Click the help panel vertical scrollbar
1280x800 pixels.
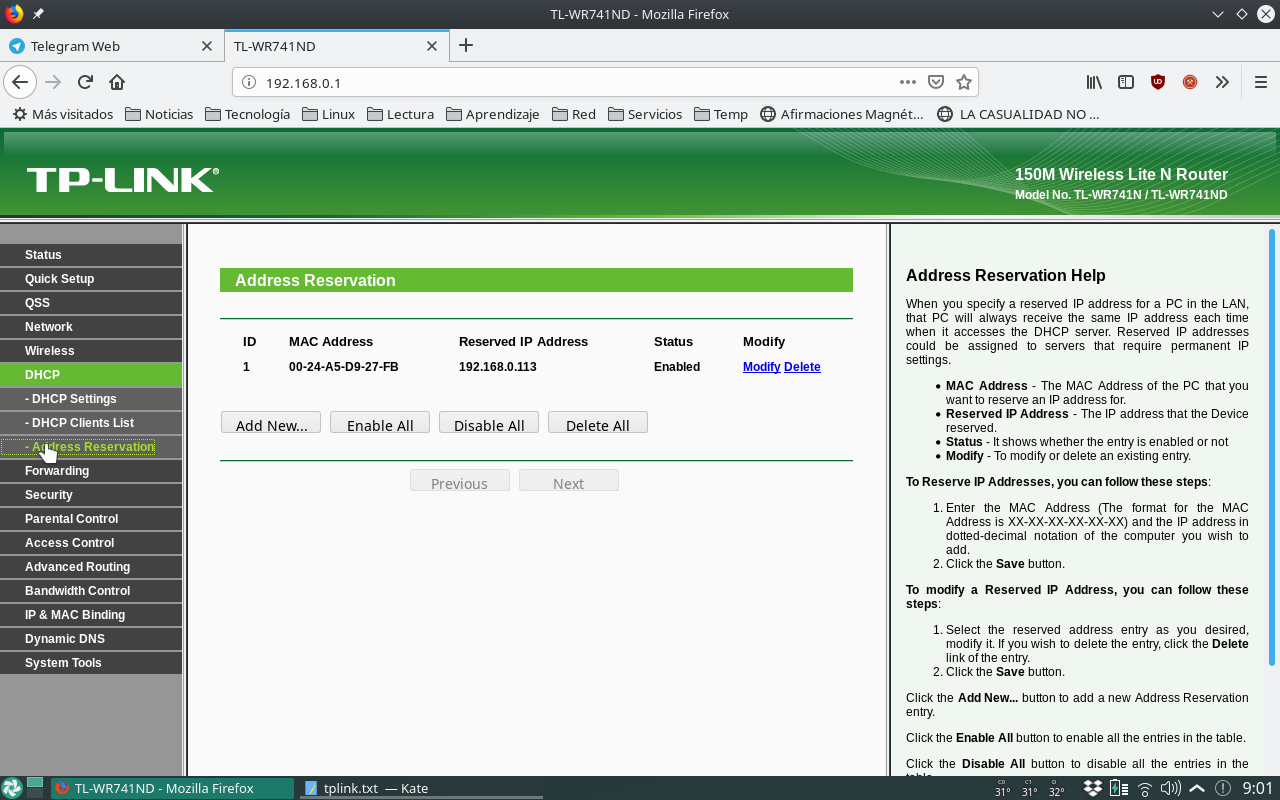coord(1272,447)
